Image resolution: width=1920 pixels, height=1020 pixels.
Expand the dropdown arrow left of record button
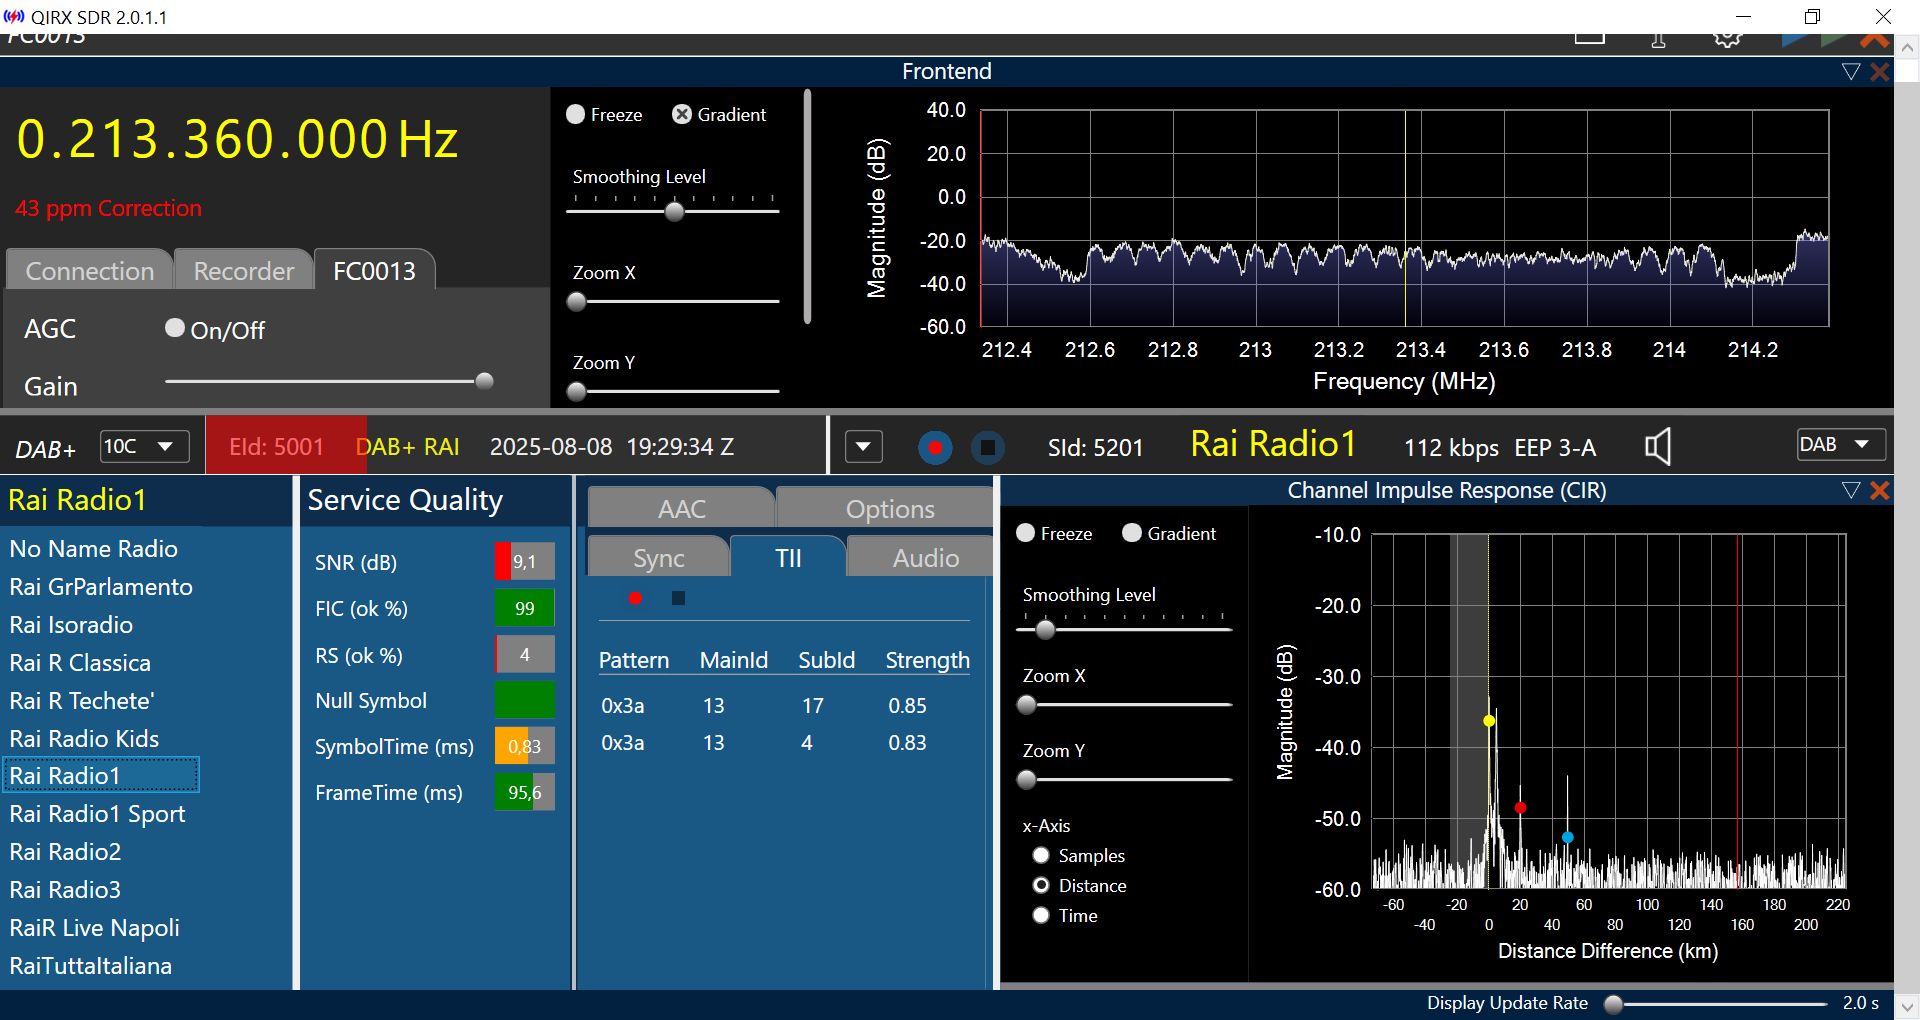(863, 447)
